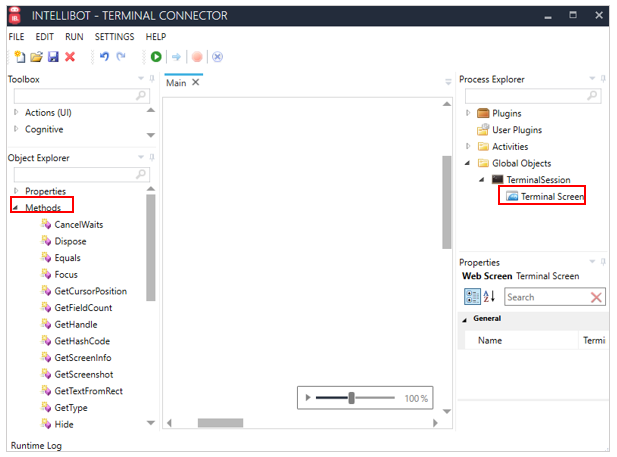Open Process Explorer panel options dropdown
The height and width of the screenshot is (457, 617).
click(592, 79)
